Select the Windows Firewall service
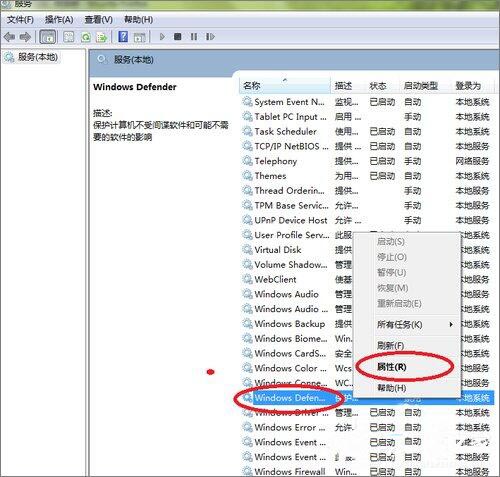The image size is (500, 477). click(x=367, y=471)
